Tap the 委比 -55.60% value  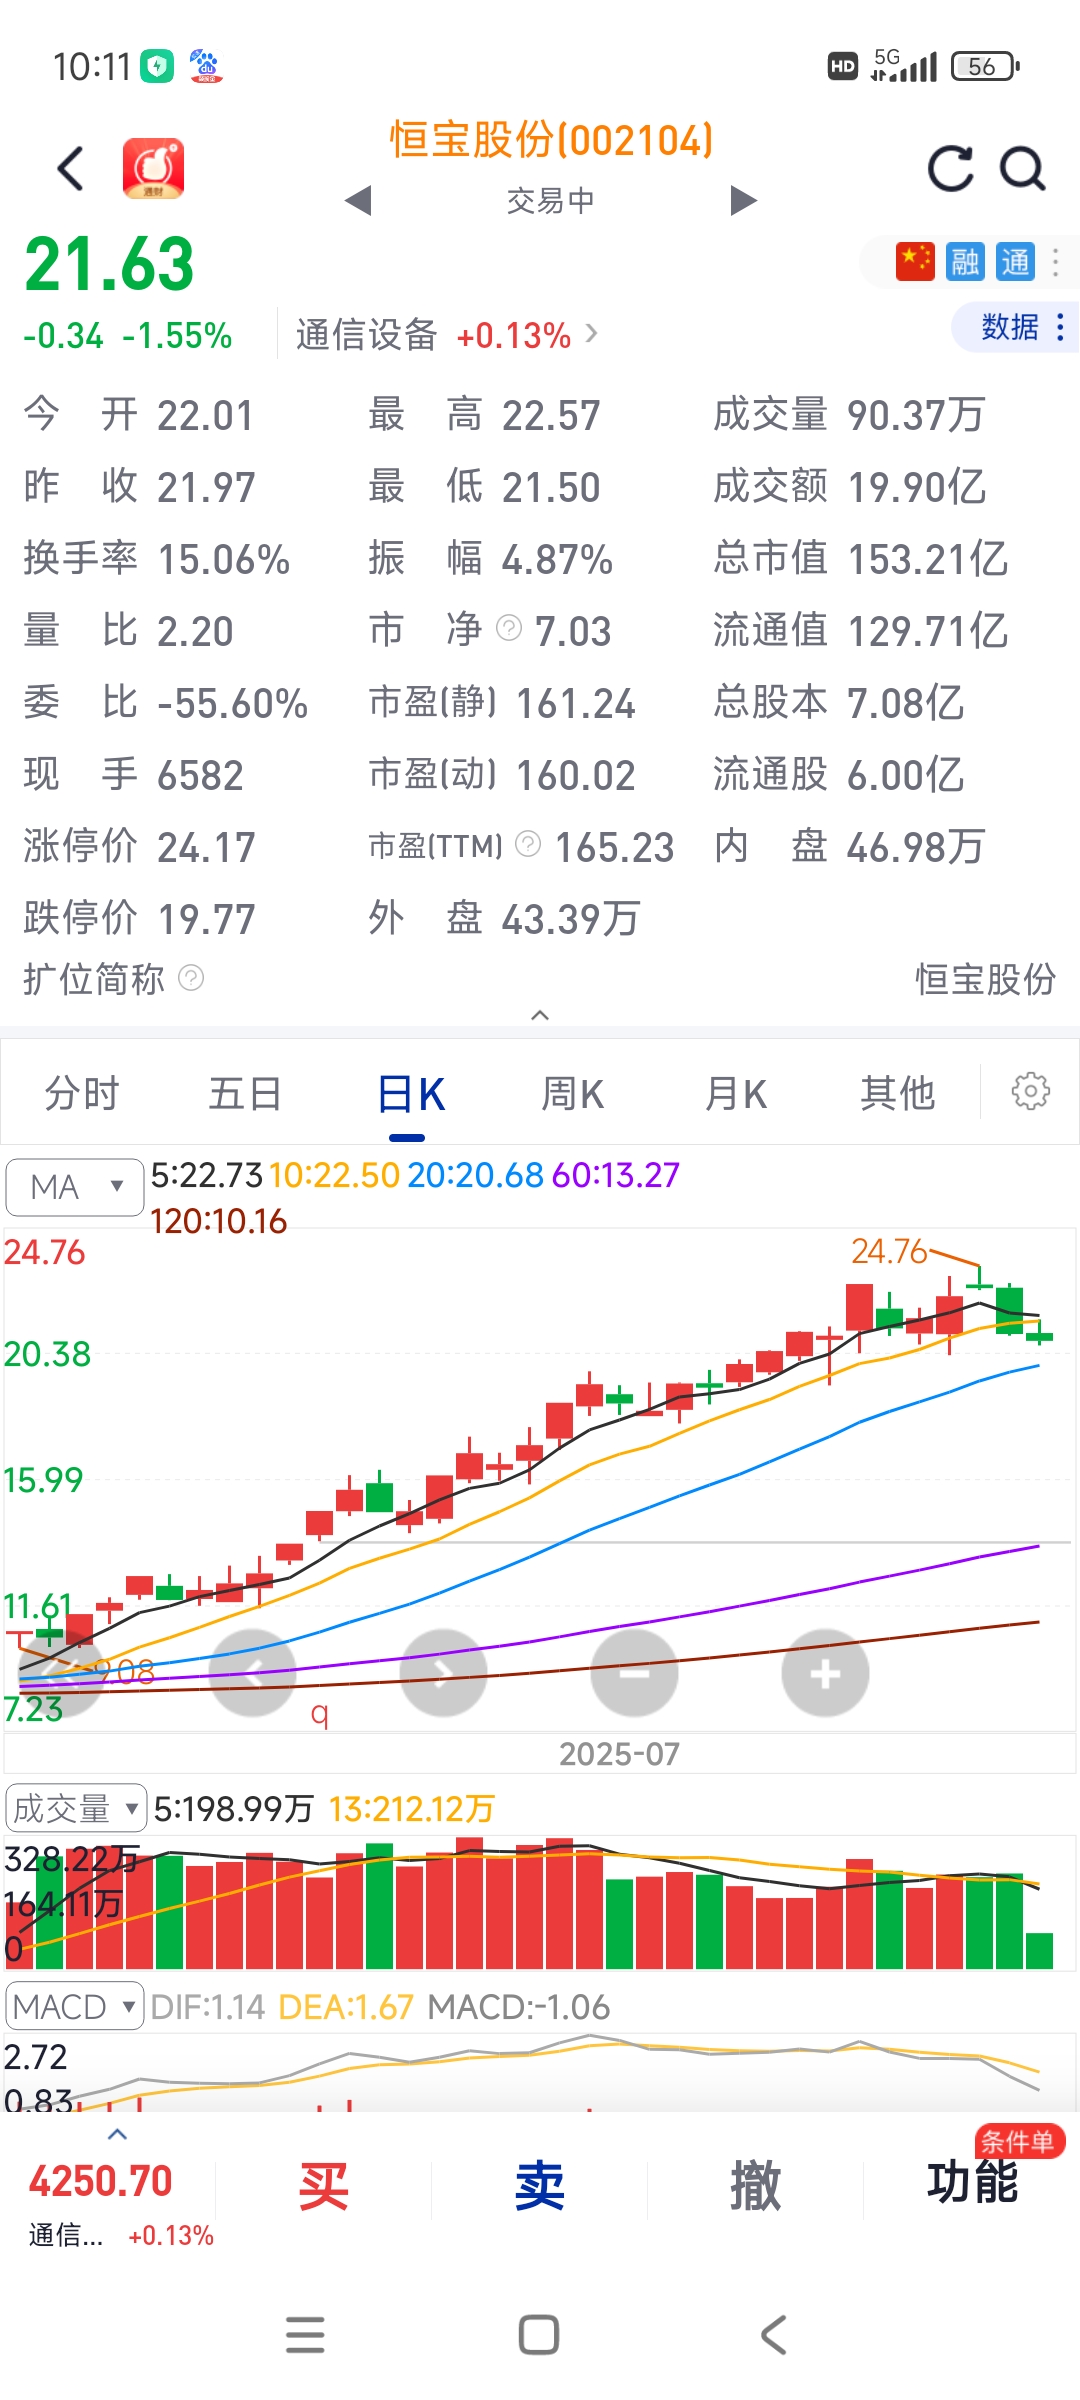click(232, 703)
